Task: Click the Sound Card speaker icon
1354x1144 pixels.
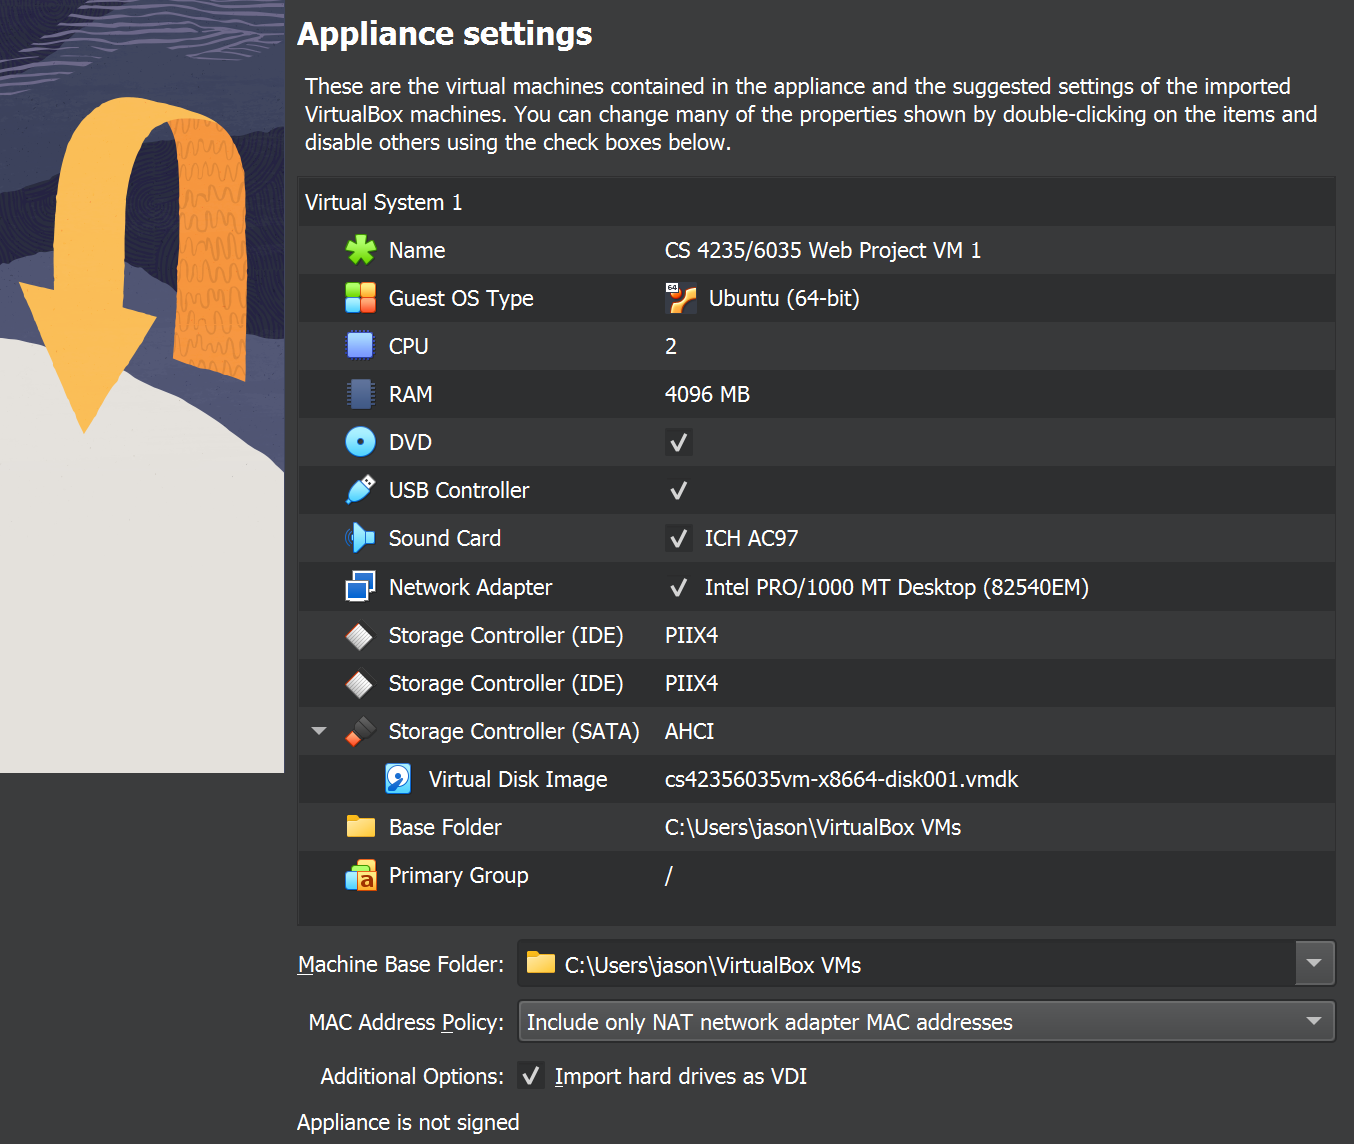Action: [360, 538]
